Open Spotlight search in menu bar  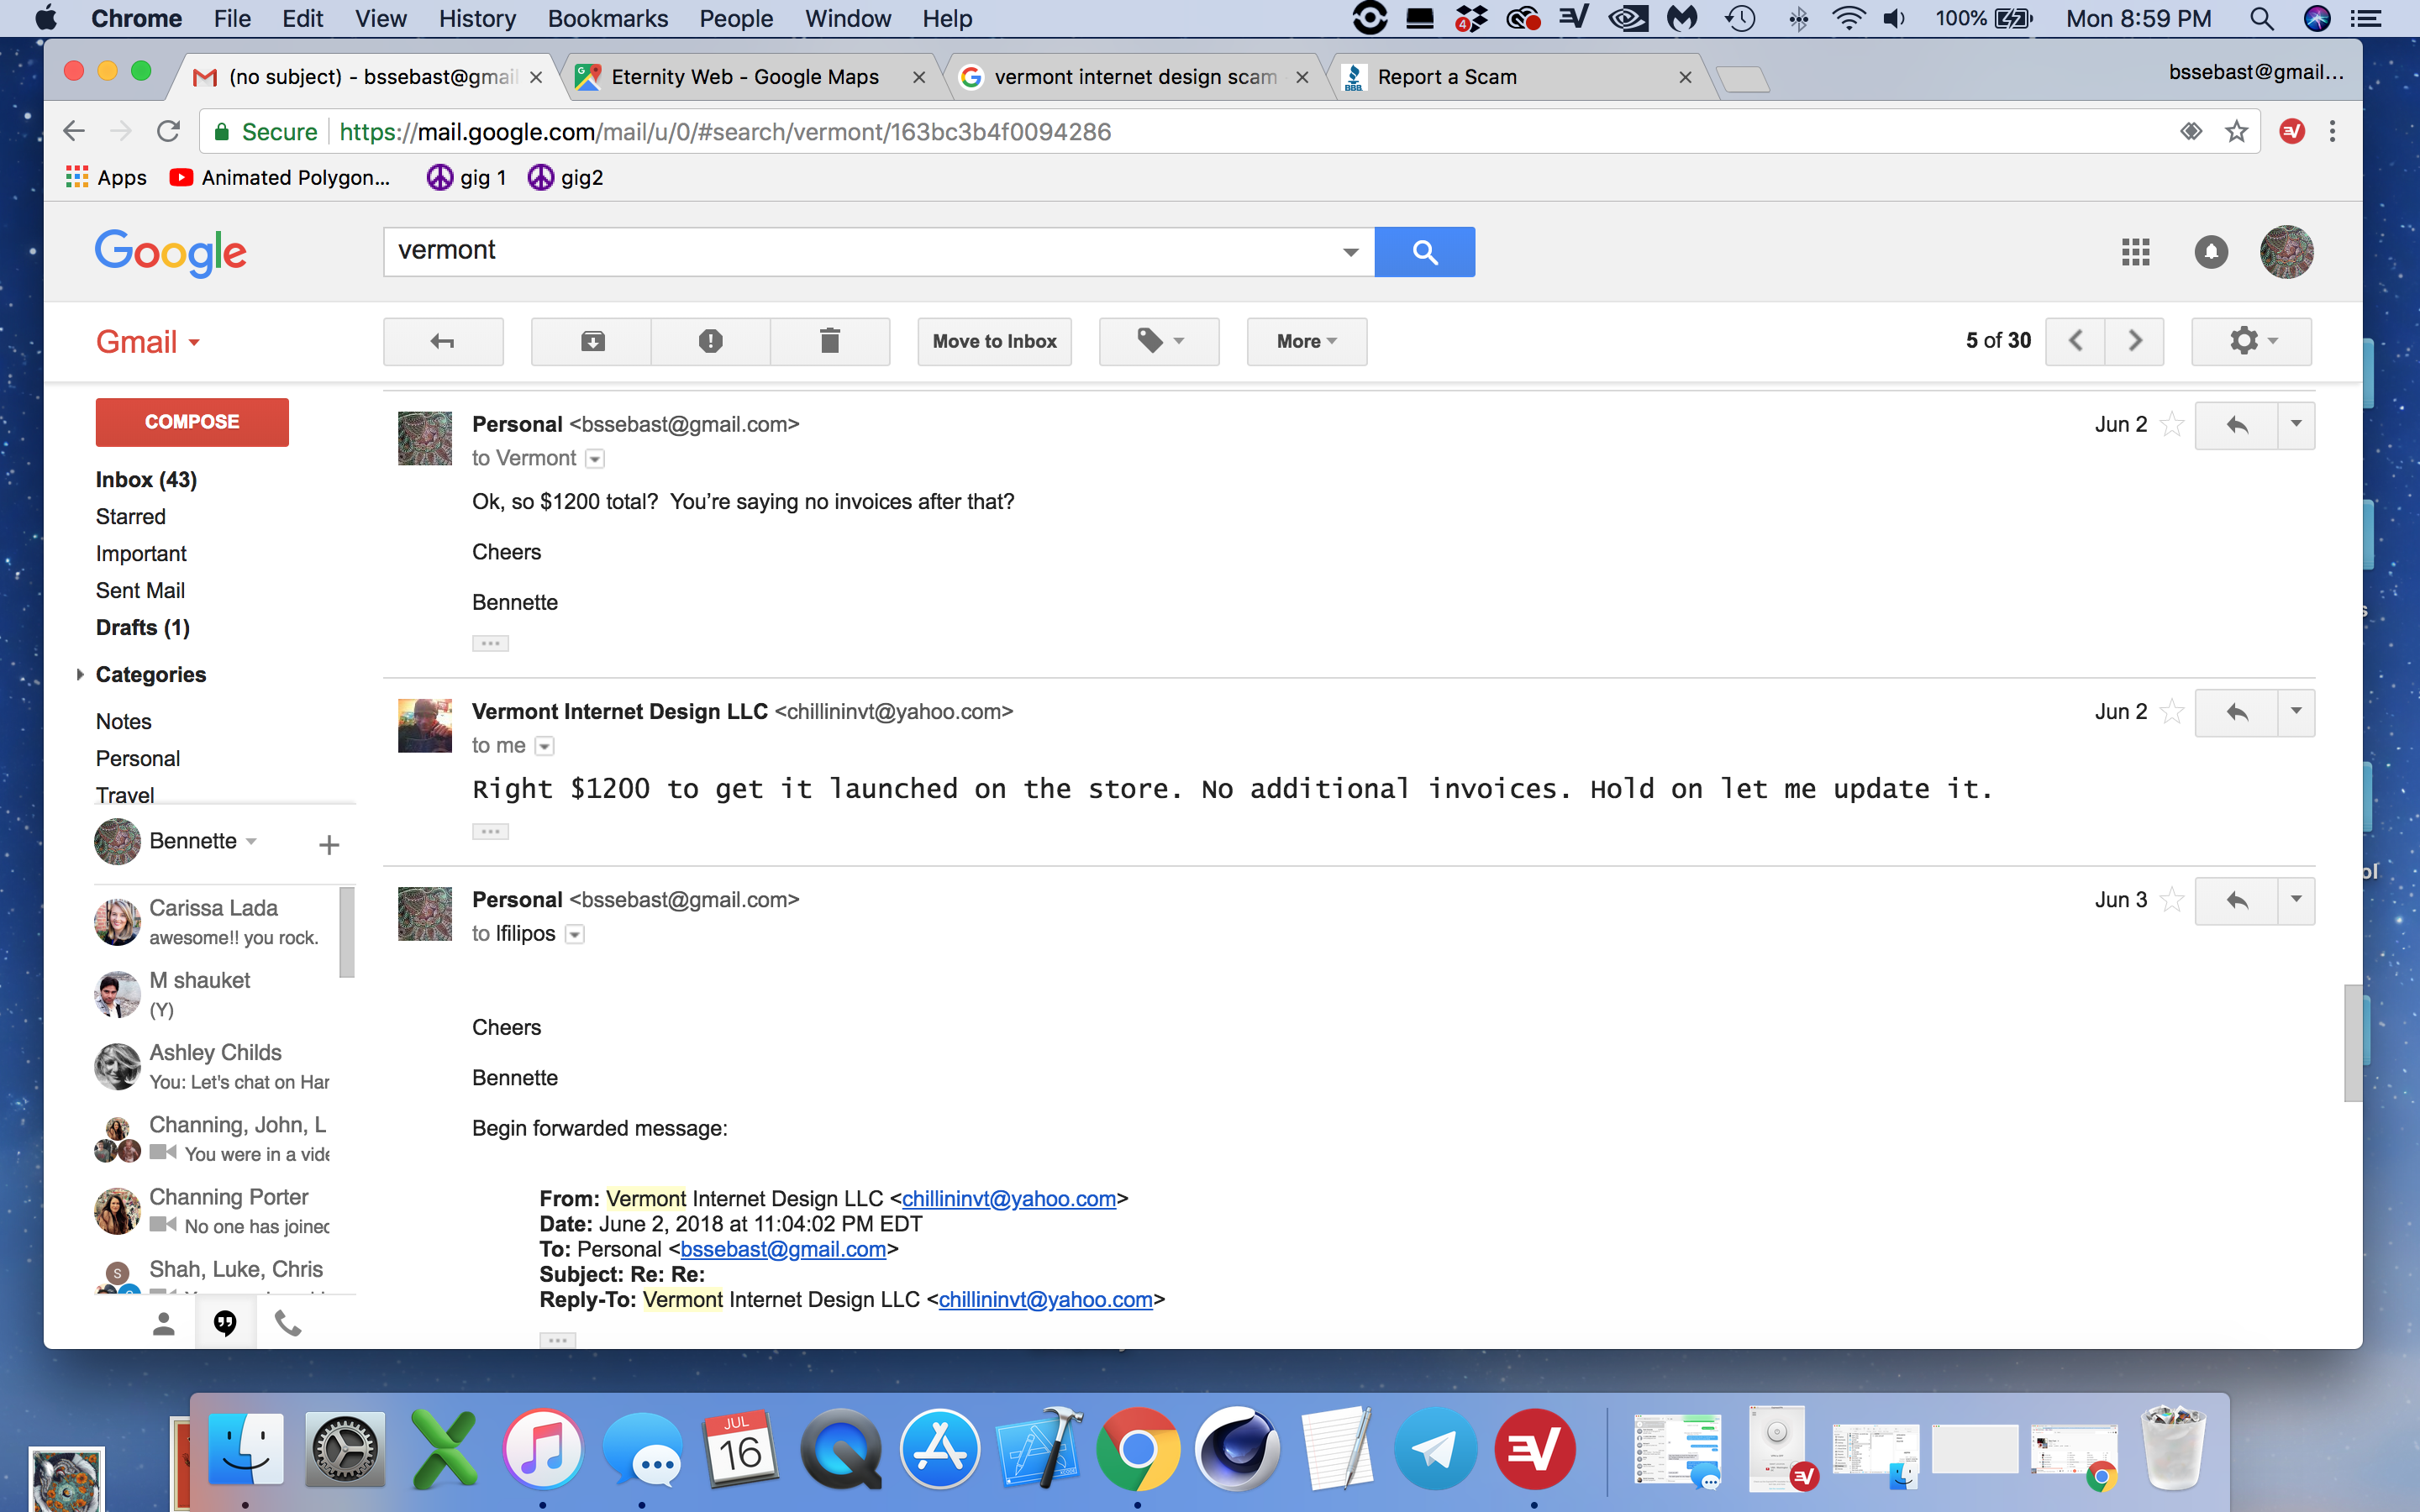(2261, 18)
